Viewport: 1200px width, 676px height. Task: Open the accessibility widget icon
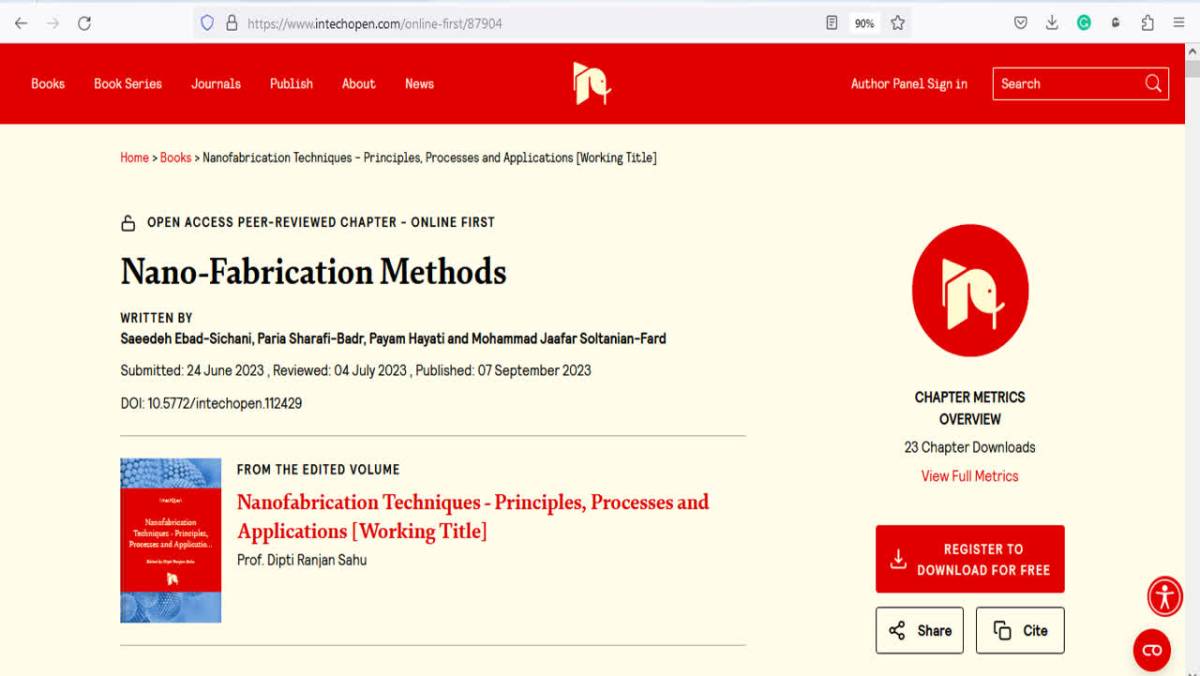[1164, 597]
